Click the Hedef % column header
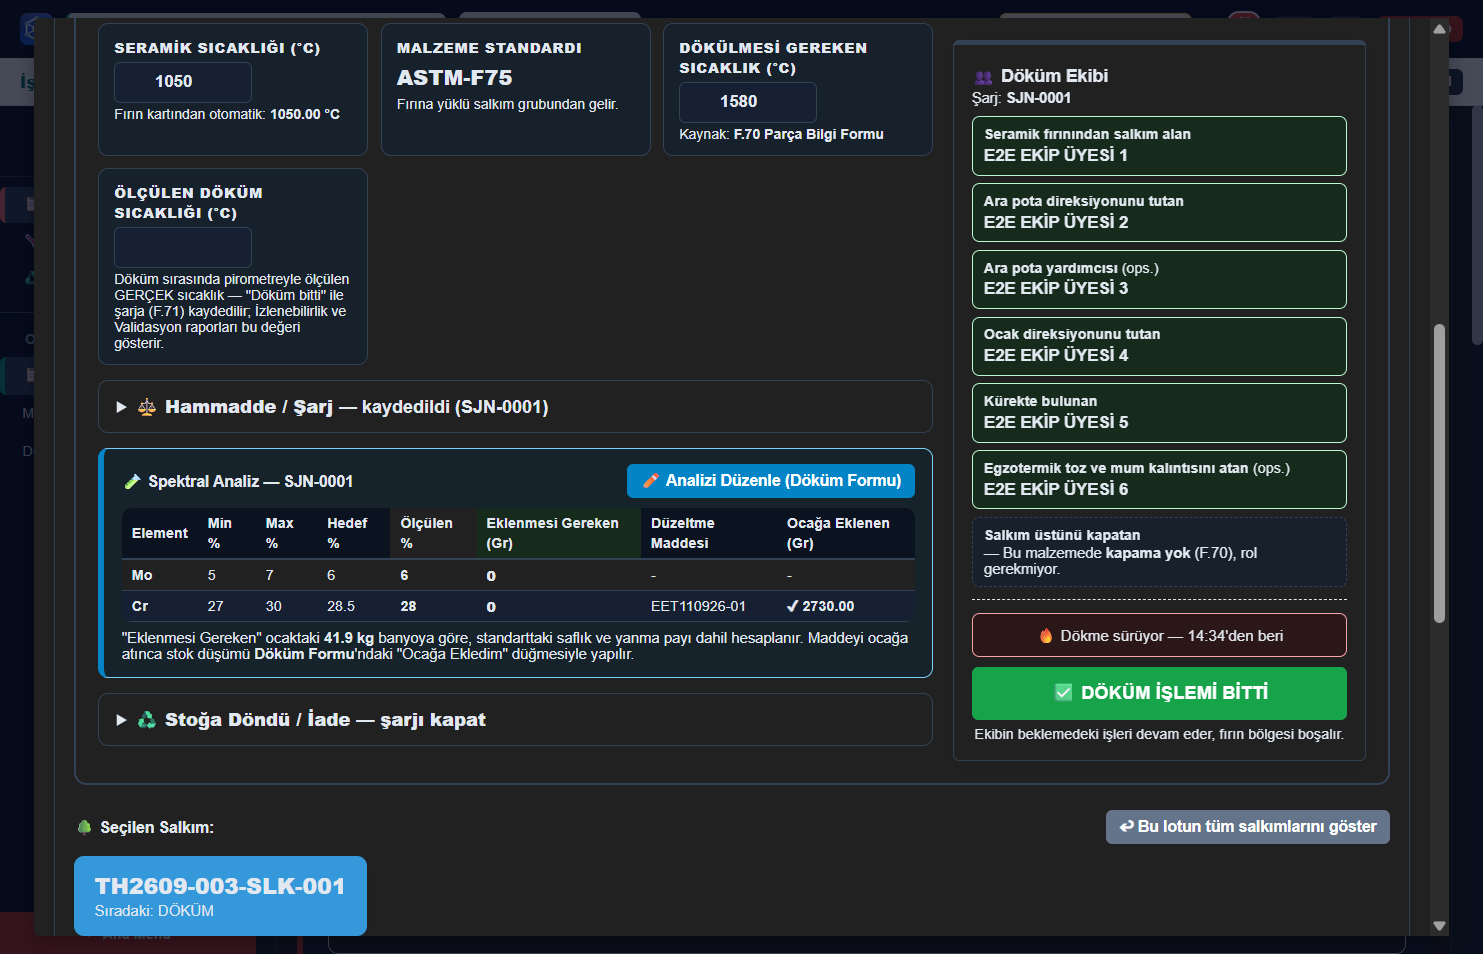Screen dimensions: 1483x954 pos(353,533)
